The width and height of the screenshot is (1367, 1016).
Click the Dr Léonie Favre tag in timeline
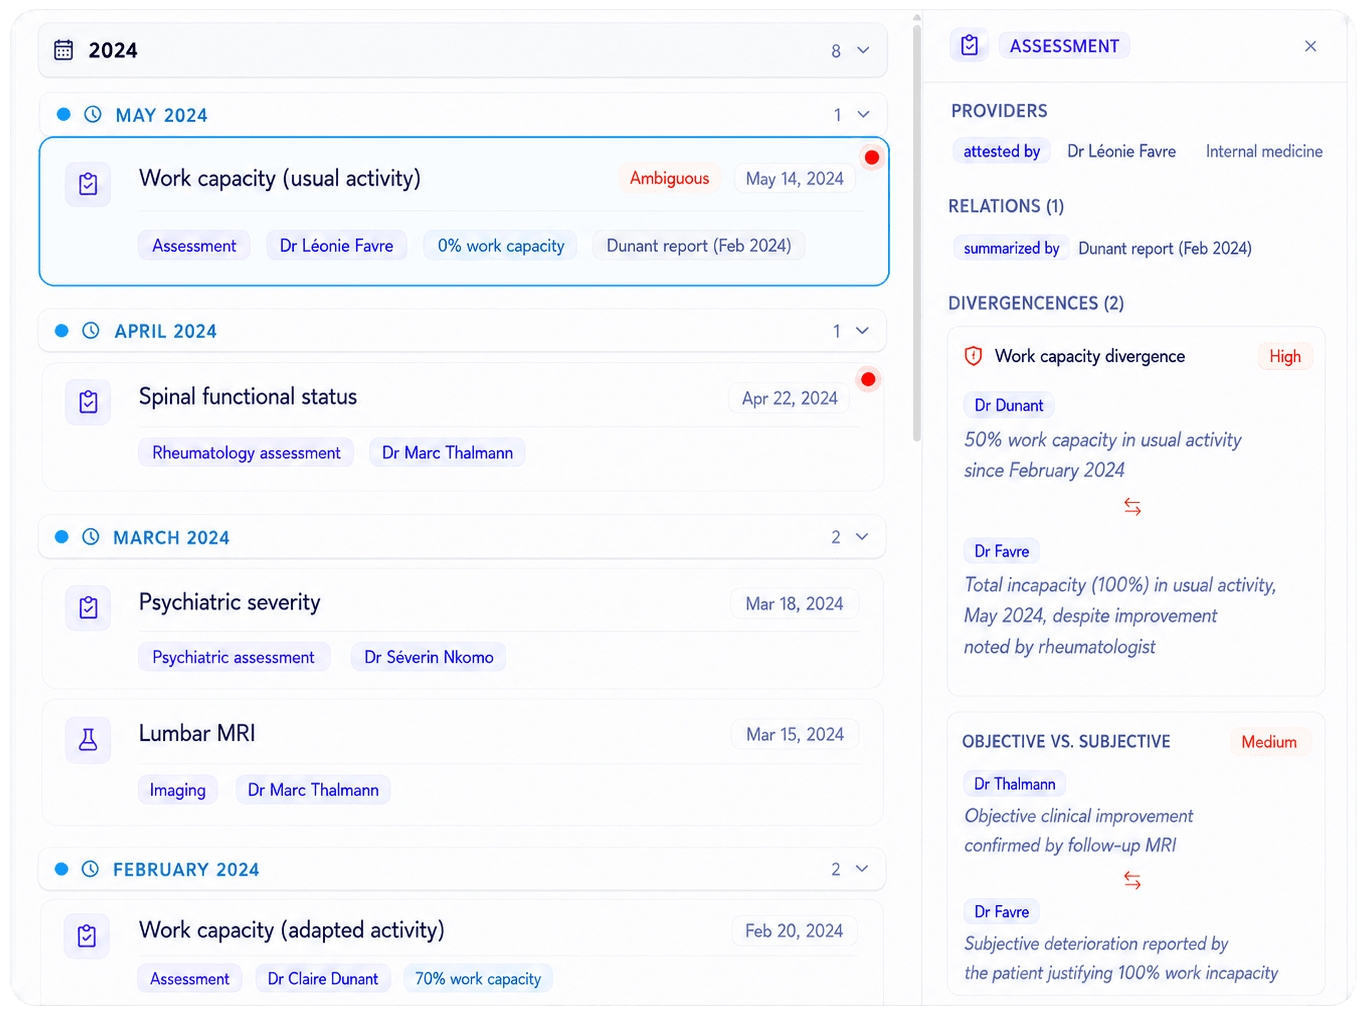click(x=336, y=245)
